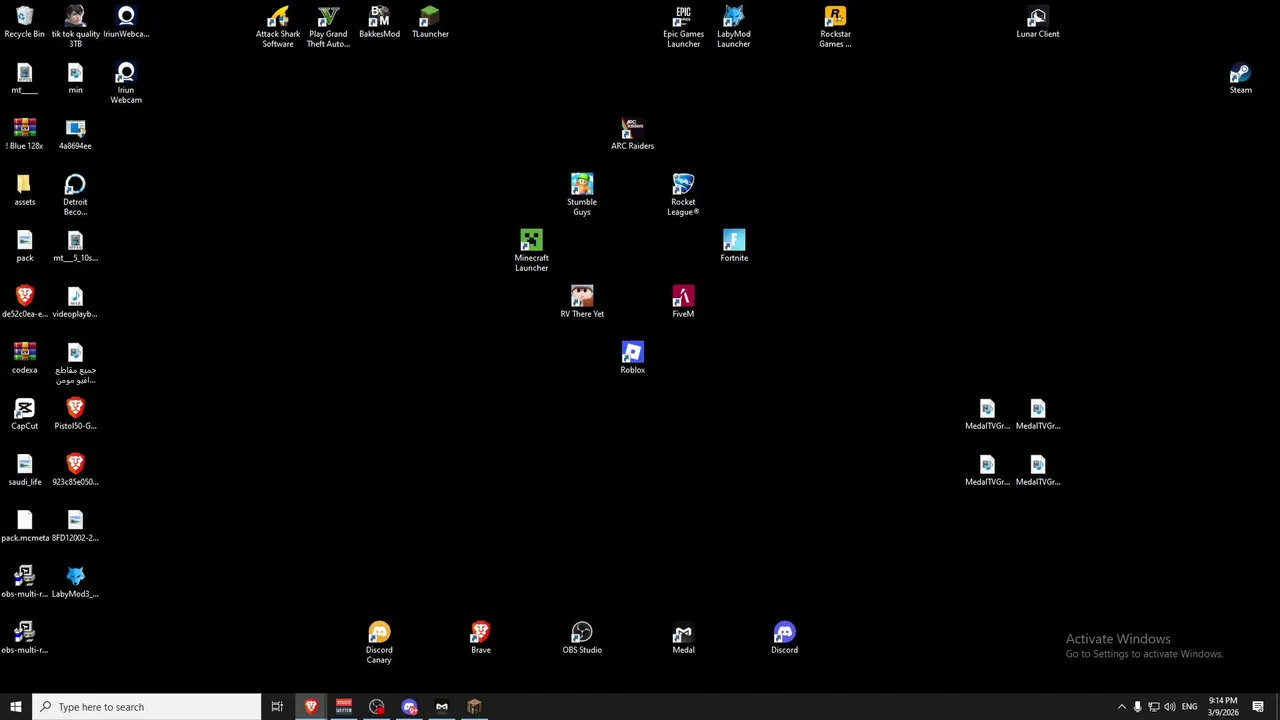Open the volume speaker control
Image resolution: width=1280 pixels, height=720 pixels.
pyautogui.click(x=1169, y=707)
